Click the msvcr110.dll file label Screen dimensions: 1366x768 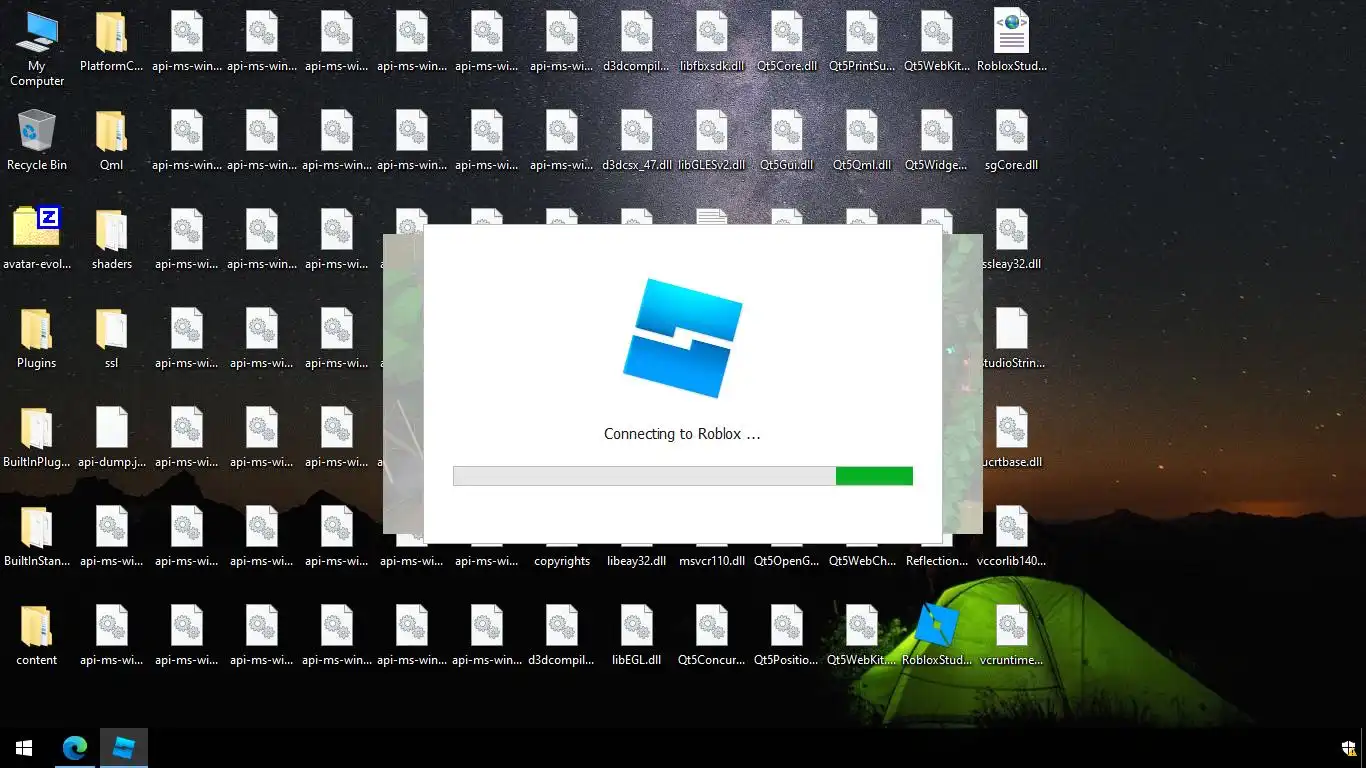pos(712,561)
